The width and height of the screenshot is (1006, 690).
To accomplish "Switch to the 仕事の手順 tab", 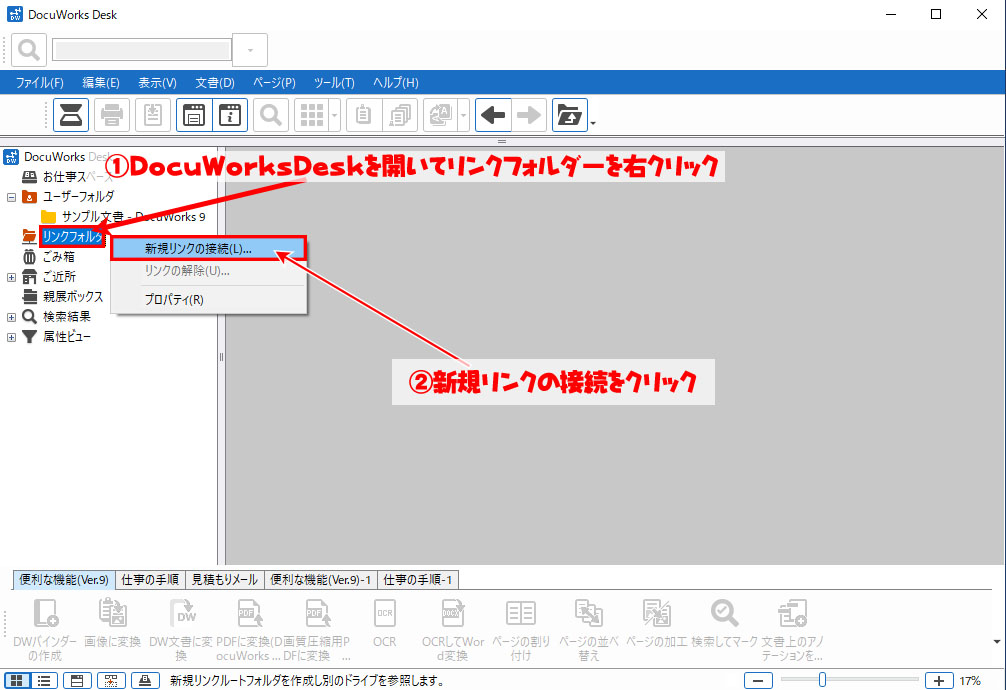I will (x=150, y=580).
